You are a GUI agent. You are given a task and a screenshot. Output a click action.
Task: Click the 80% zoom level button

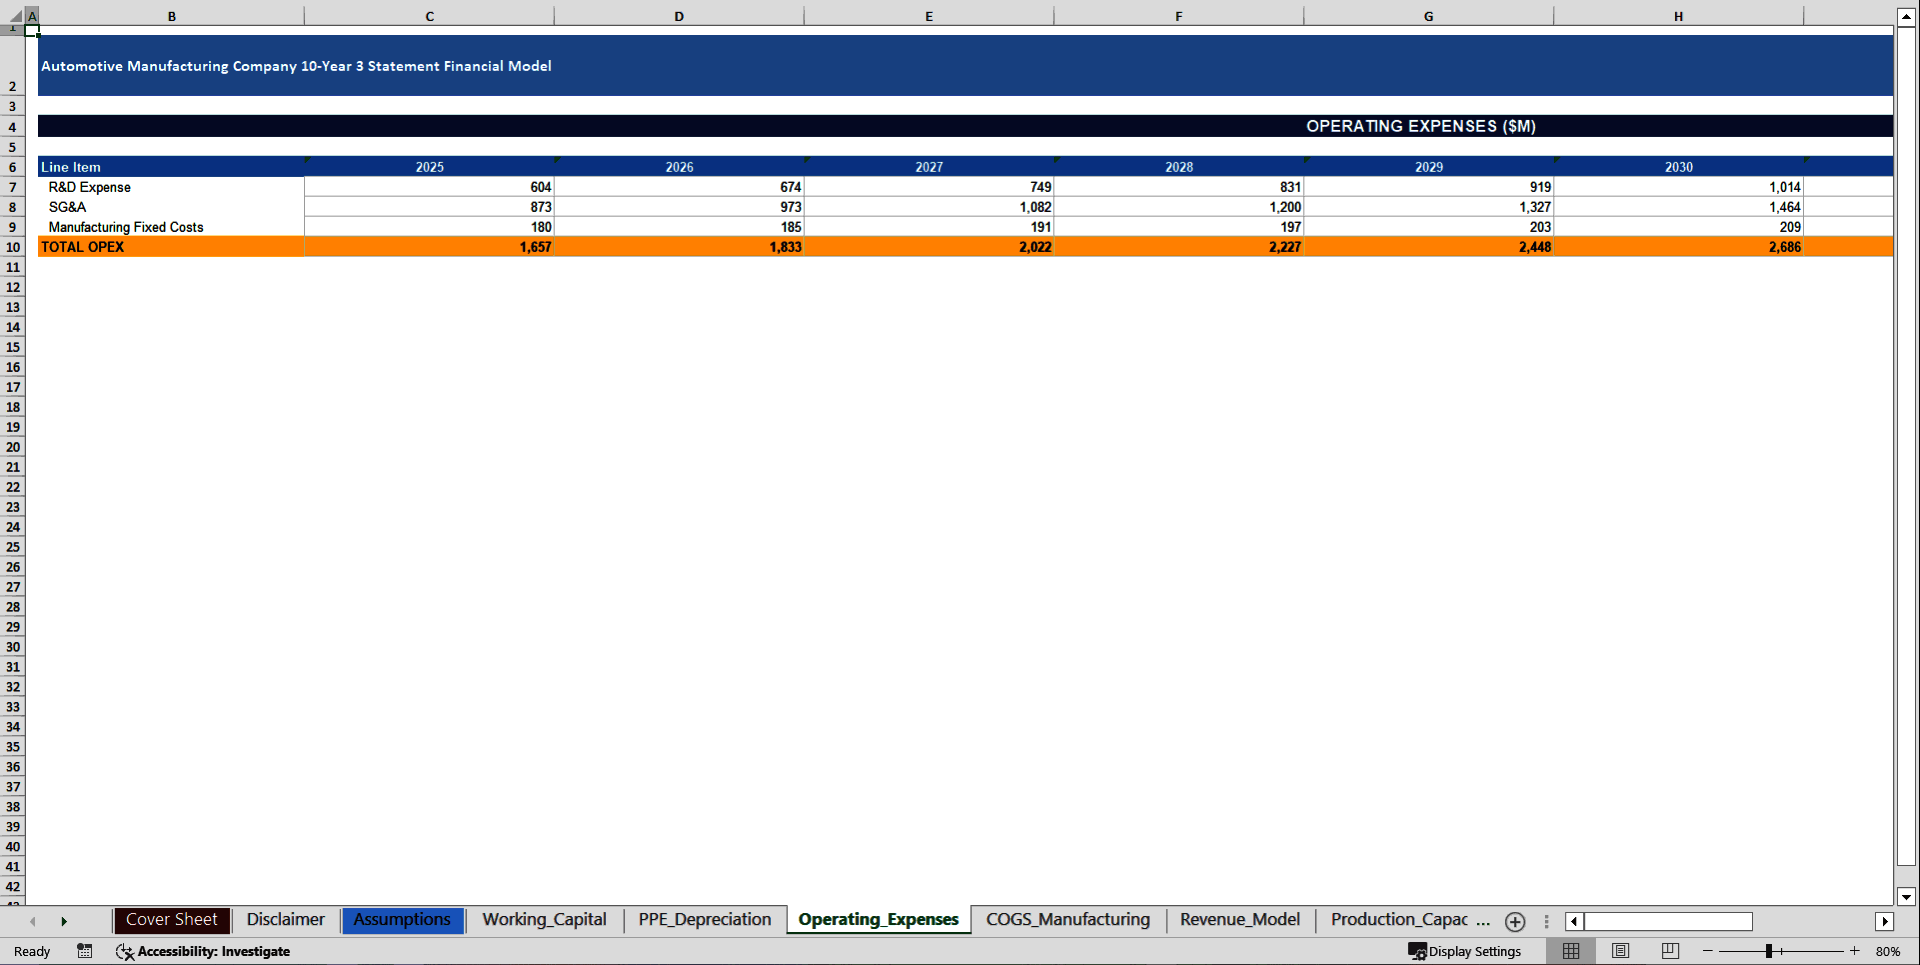1889,951
